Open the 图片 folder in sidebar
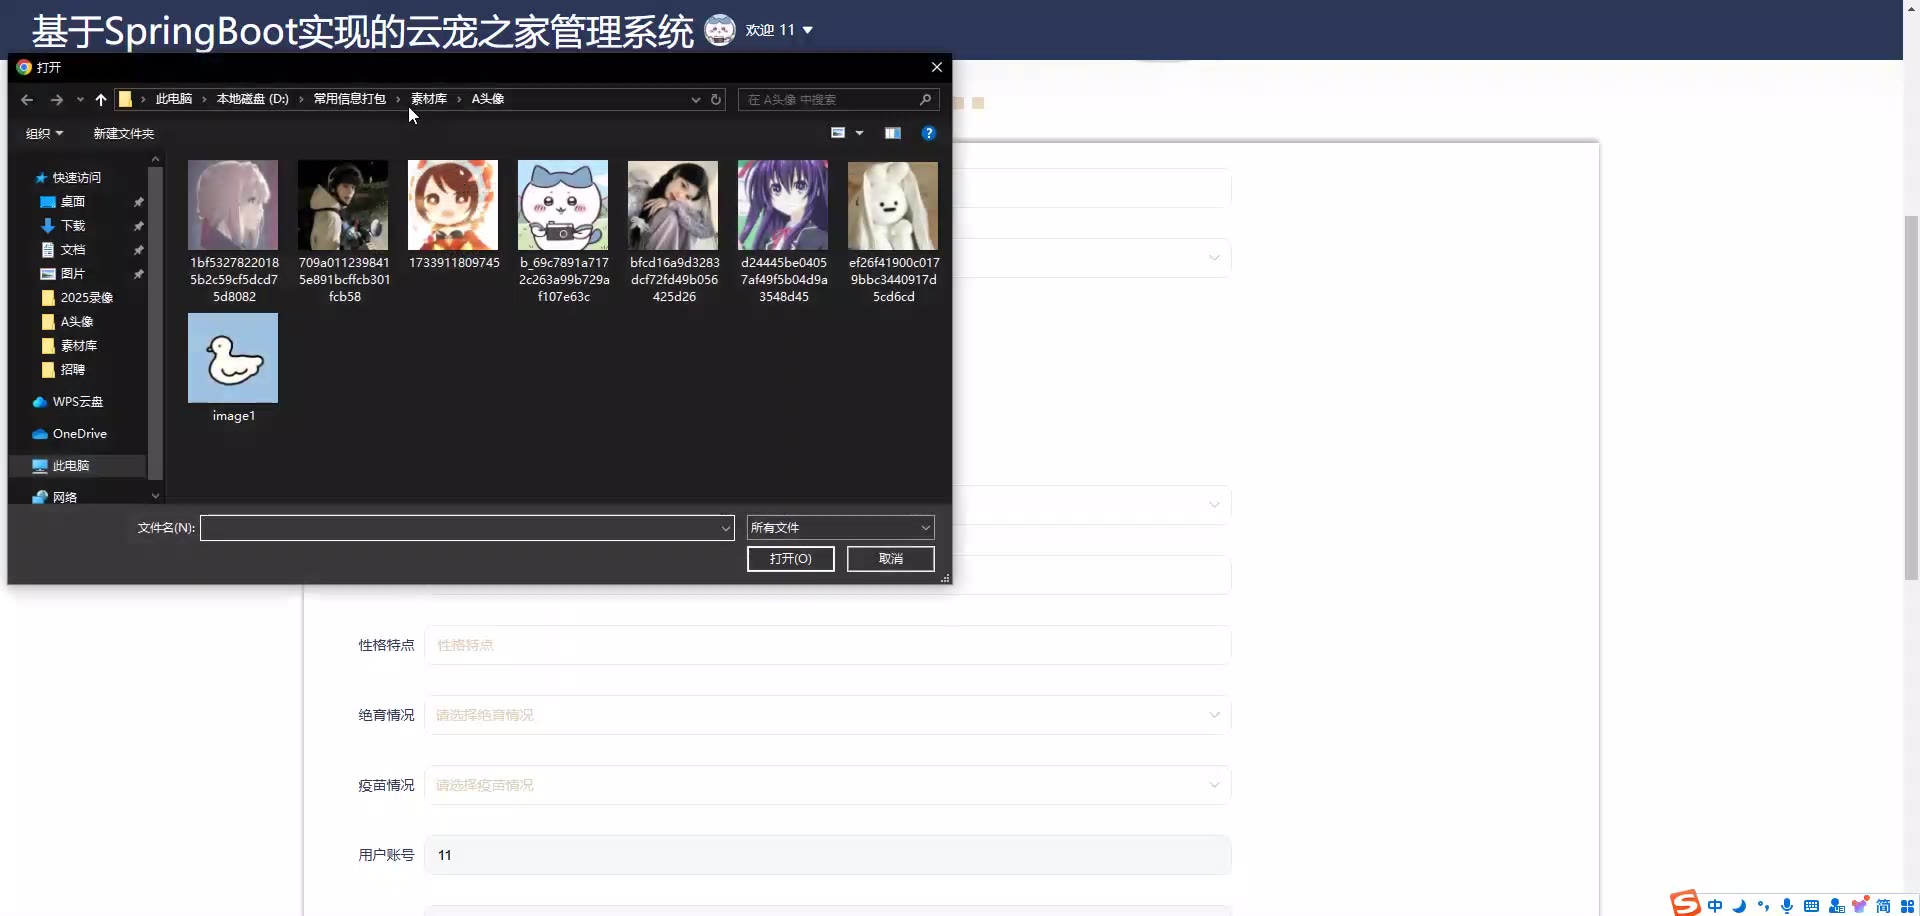1920x916 pixels. click(x=72, y=274)
